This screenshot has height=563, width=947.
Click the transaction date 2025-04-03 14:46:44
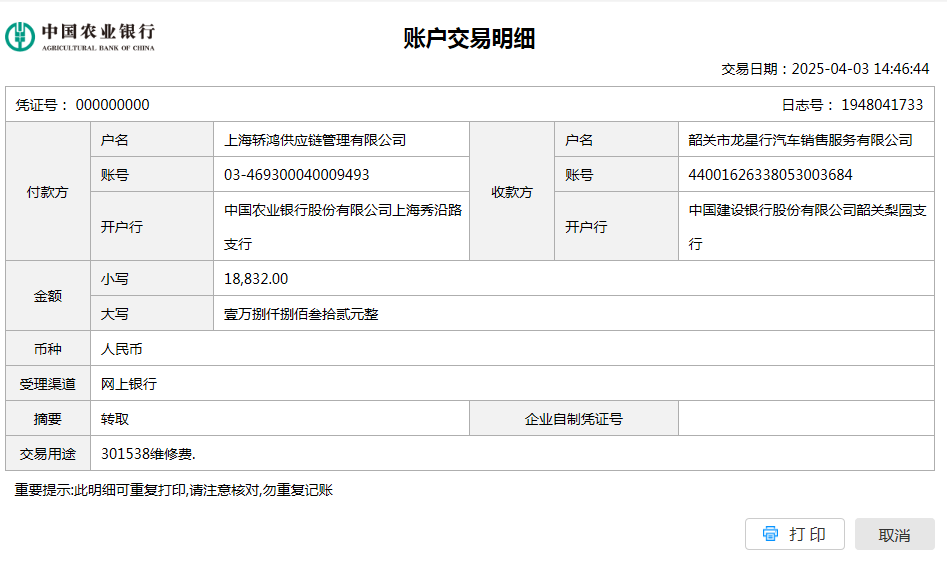point(860,69)
